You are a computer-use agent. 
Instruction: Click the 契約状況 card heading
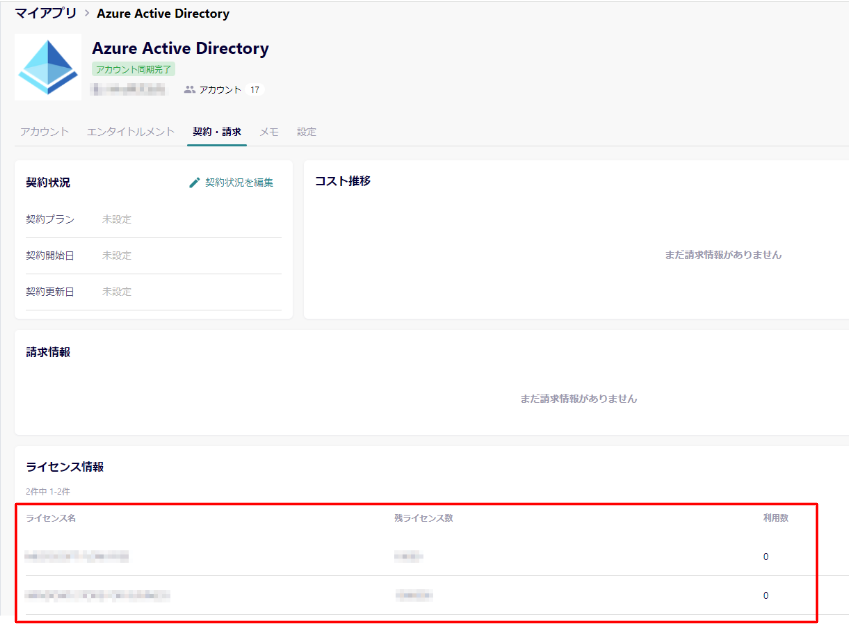[48, 182]
